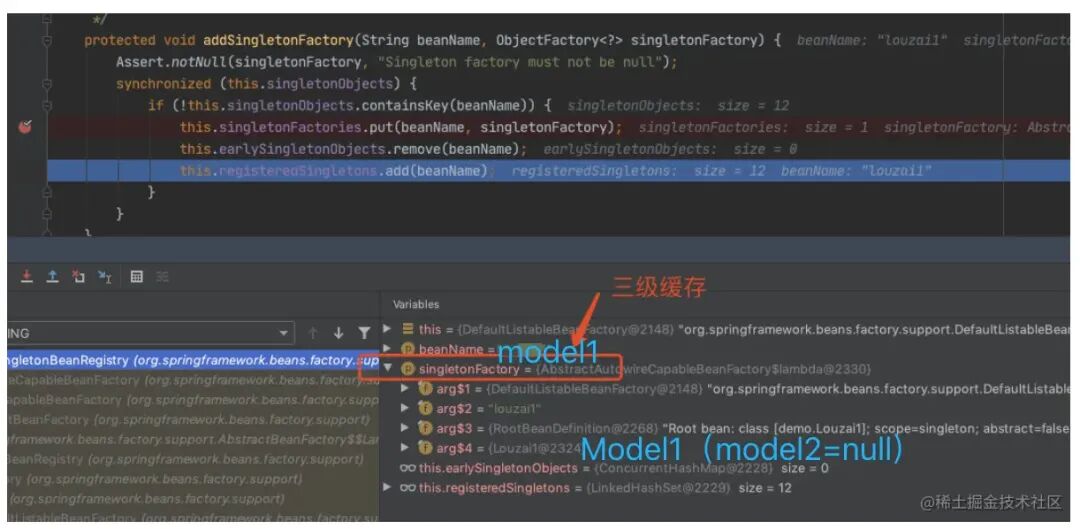
Task: Click the field icon of arg$4
Action: [x=425, y=448]
